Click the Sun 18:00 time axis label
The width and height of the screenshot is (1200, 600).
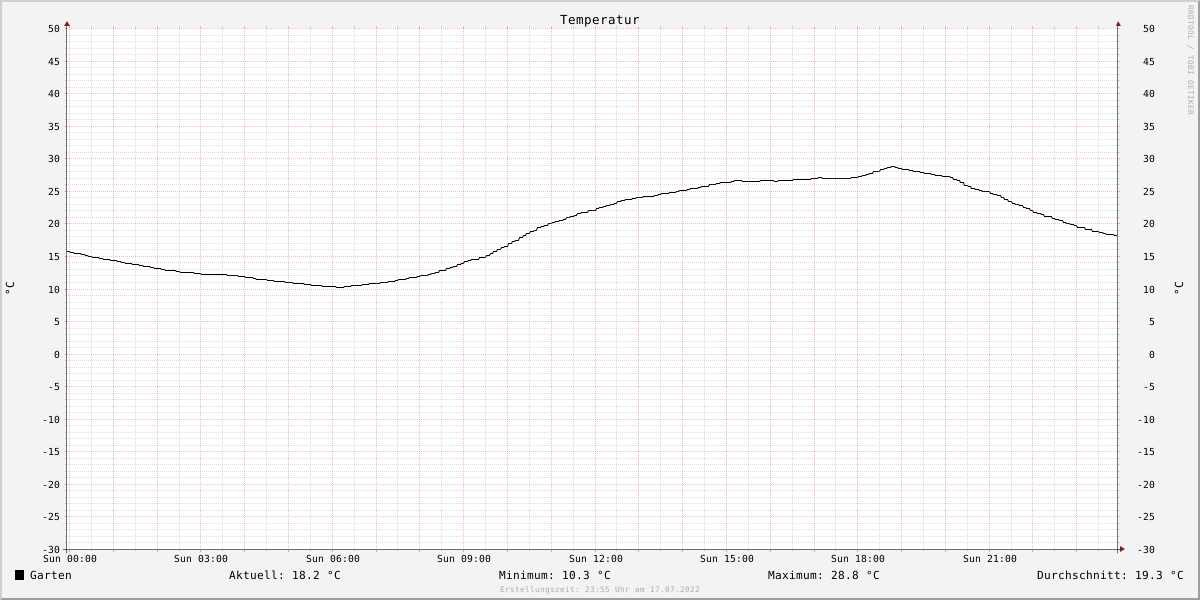point(858,559)
